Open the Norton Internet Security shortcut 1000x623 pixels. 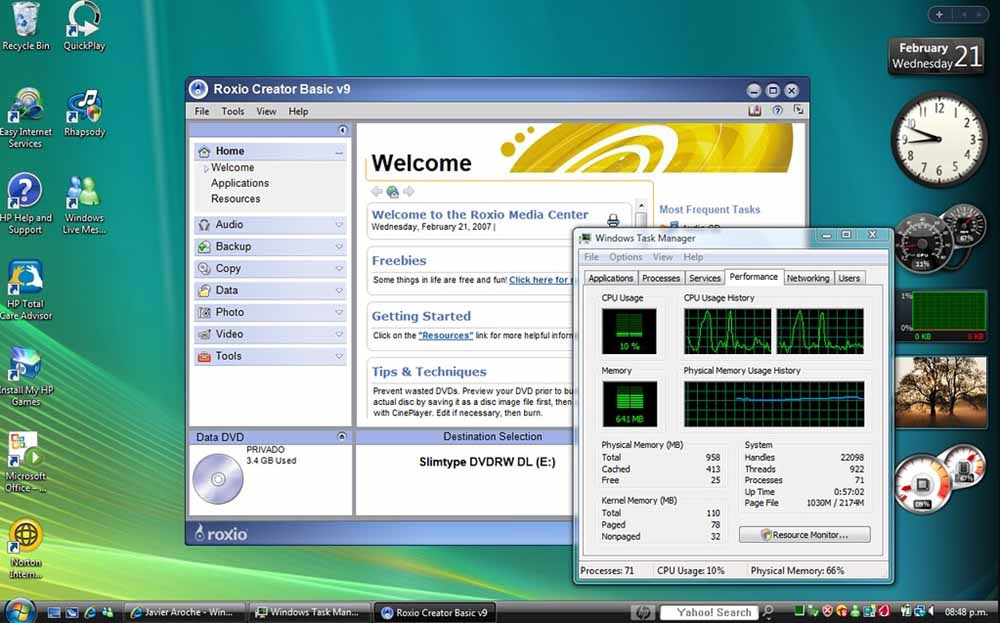(26, 548)
